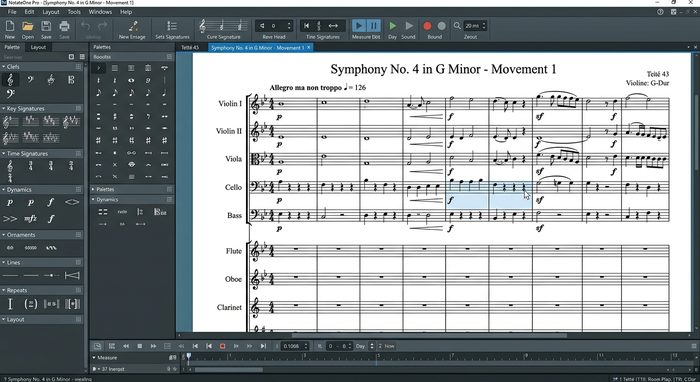Toggle the Measure track visibility icon
This screenshot has width=700, height=382.
pyautogui.click(x=172, y=357)
